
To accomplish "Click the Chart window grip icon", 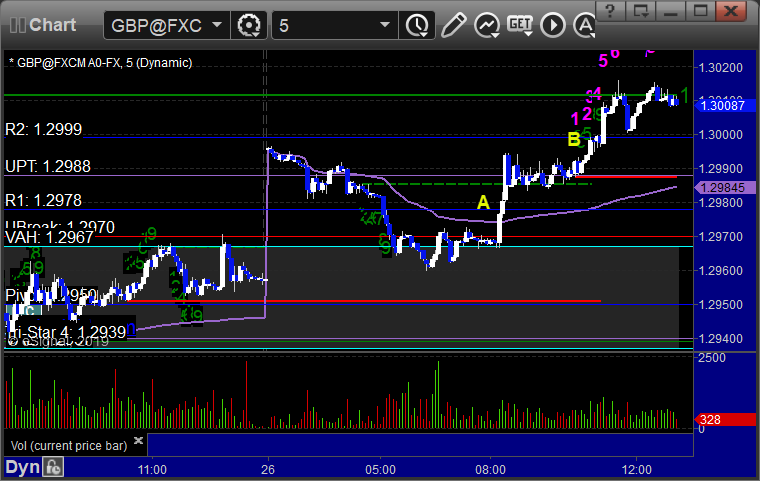I will click(x=18, y=25).
